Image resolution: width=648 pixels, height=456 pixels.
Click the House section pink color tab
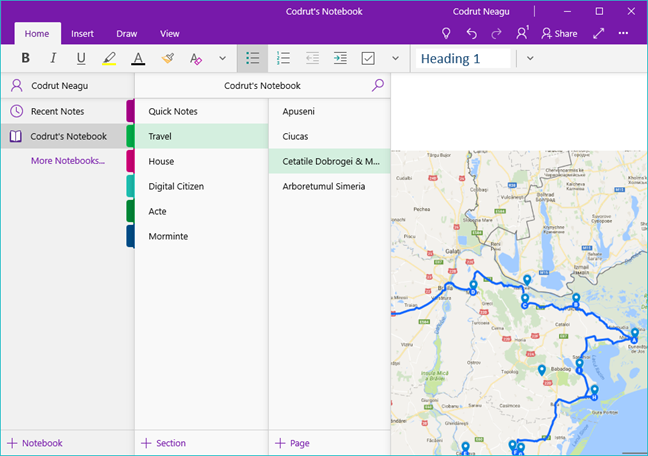[x=130, y=161]
